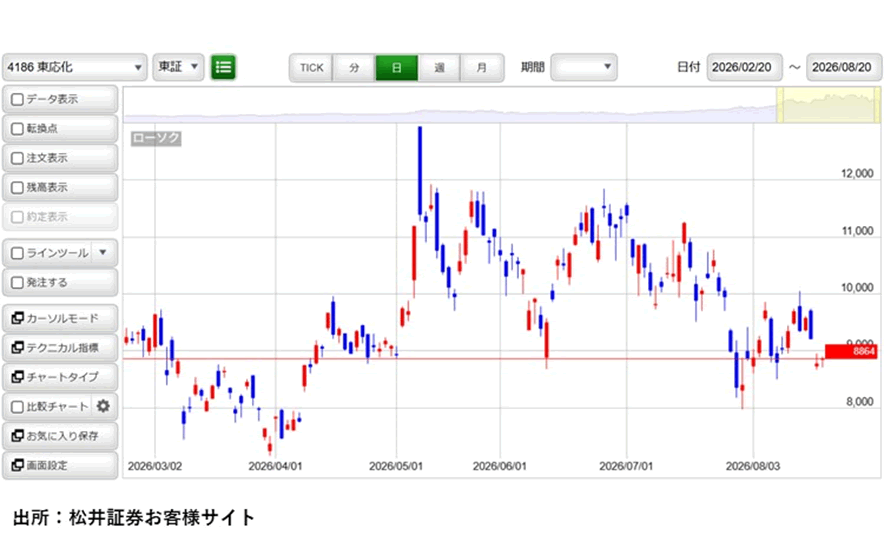This screenshot has width=884, height=535.
Task: Click the テクニカル指標 popup icon
Action: pos(17,347)
